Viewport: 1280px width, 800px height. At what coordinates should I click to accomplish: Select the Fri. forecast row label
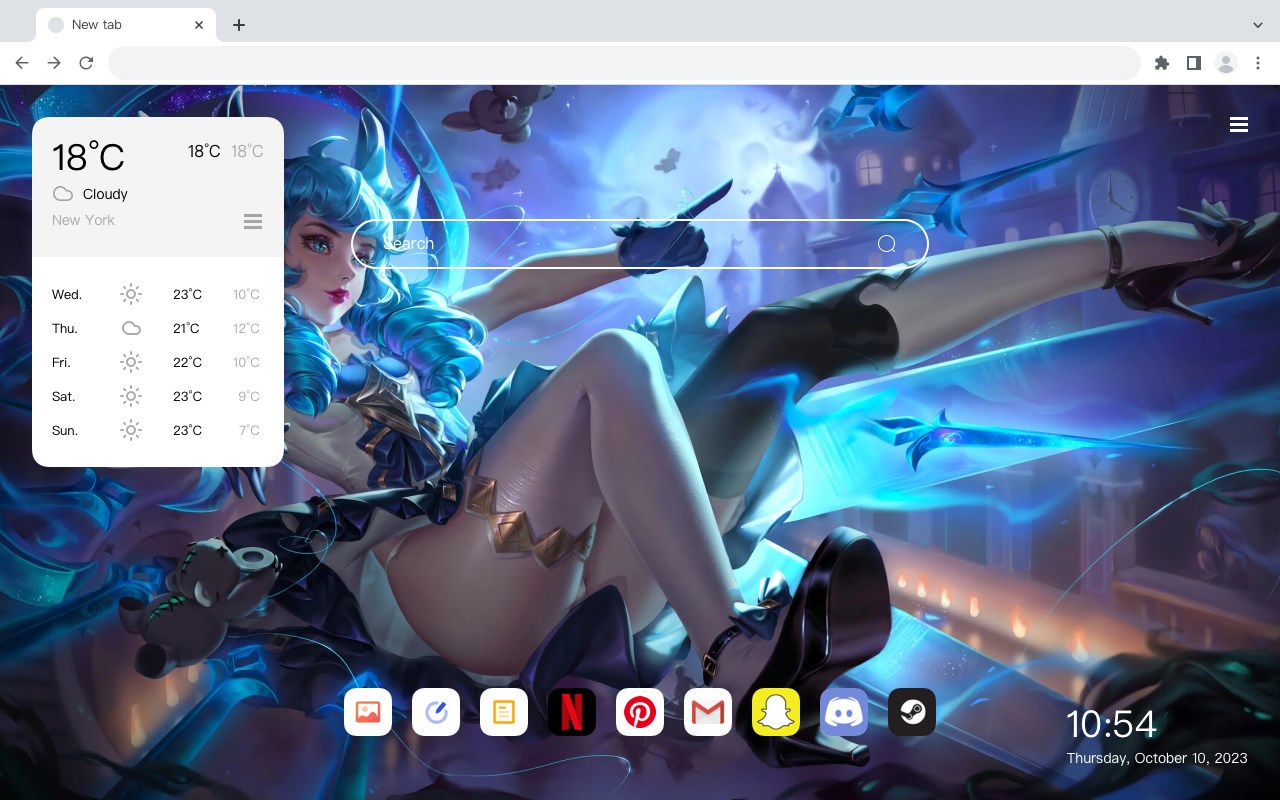(61, 363)
